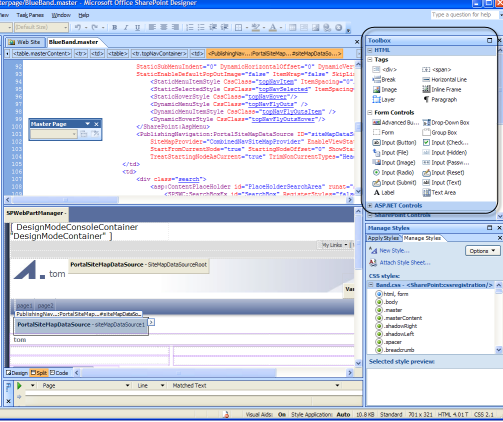
Task: Click the Type a question for help box
Action: pos(464,15)
